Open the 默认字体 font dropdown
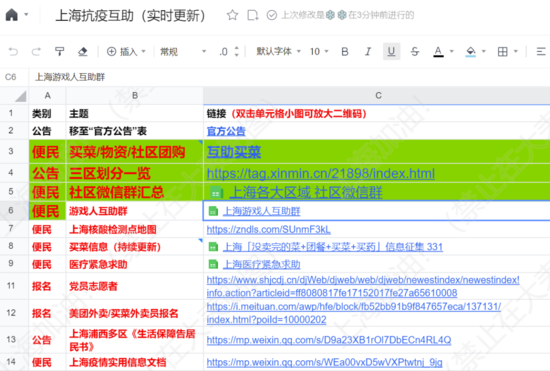The width and height of the screenshot is (550, 371). [279, 52]
